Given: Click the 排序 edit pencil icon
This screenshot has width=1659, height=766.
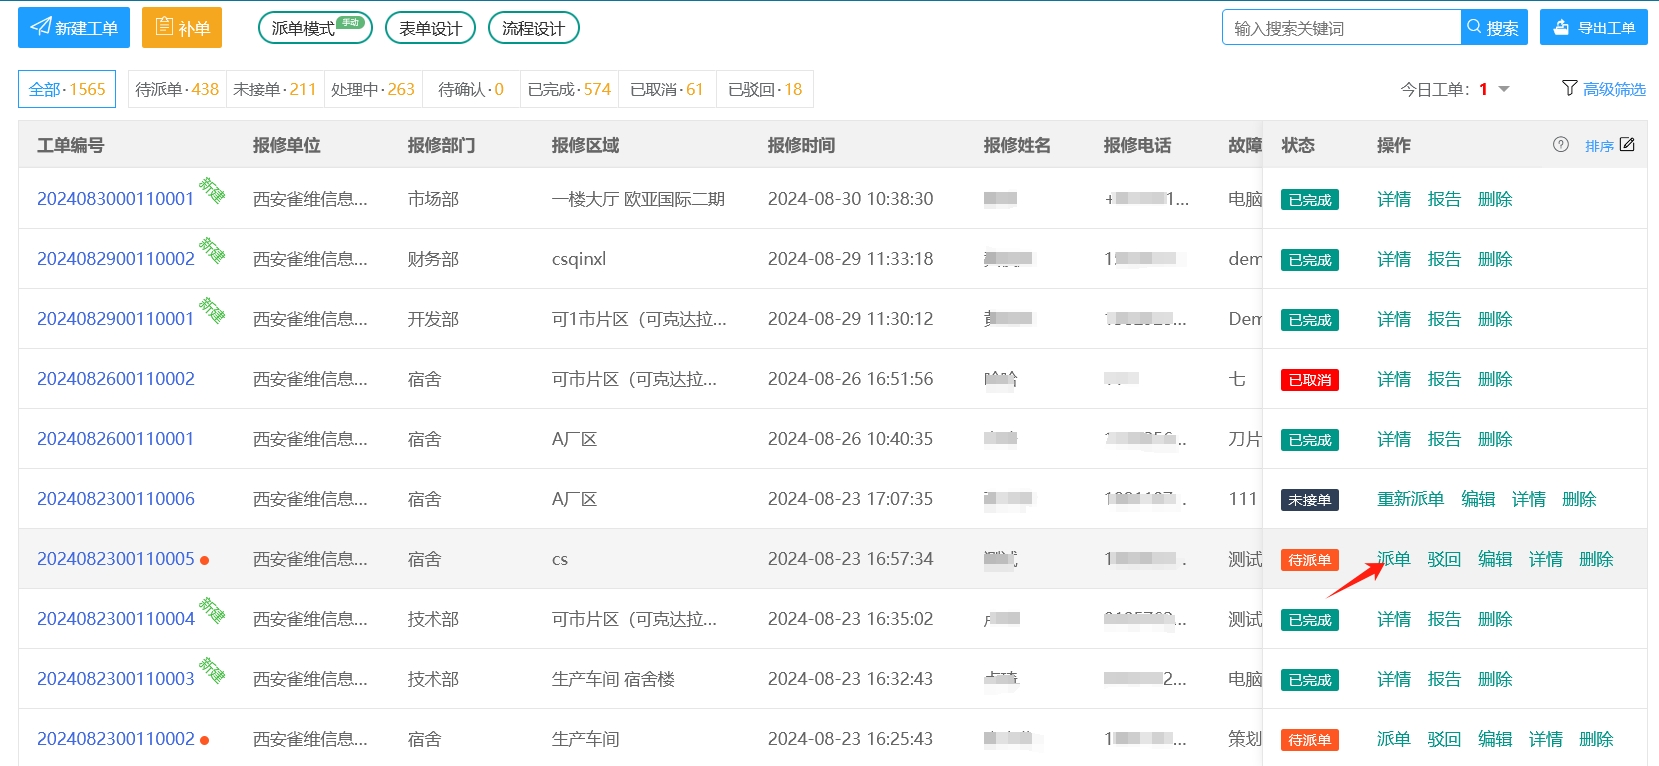Looking at the screenshot, I should tap(1627, 145).
